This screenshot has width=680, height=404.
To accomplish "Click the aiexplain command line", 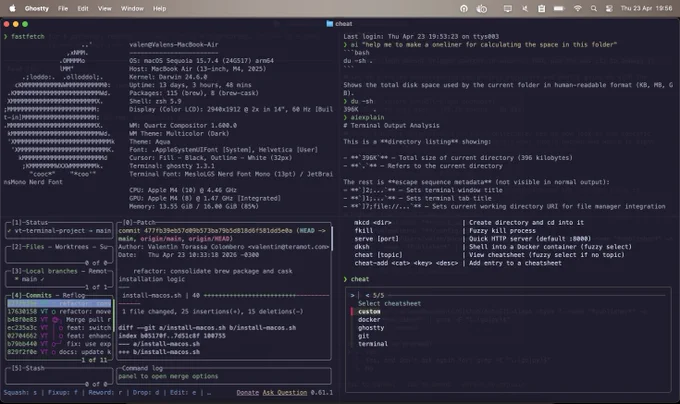I will click(x=364, y=117).
